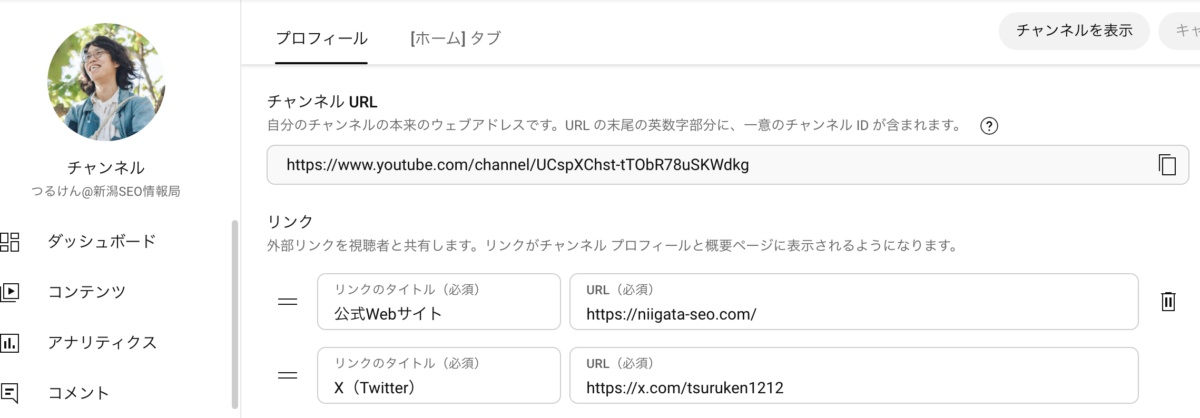This screenshot has height=418, width=1200.
Task: Copy the channel URL with the copy icon
Action: coord(1166,165)
